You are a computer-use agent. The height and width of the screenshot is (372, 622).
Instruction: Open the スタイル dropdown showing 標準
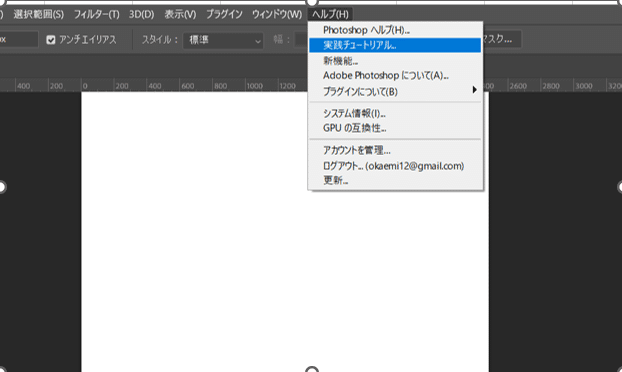tap(223, 40)
